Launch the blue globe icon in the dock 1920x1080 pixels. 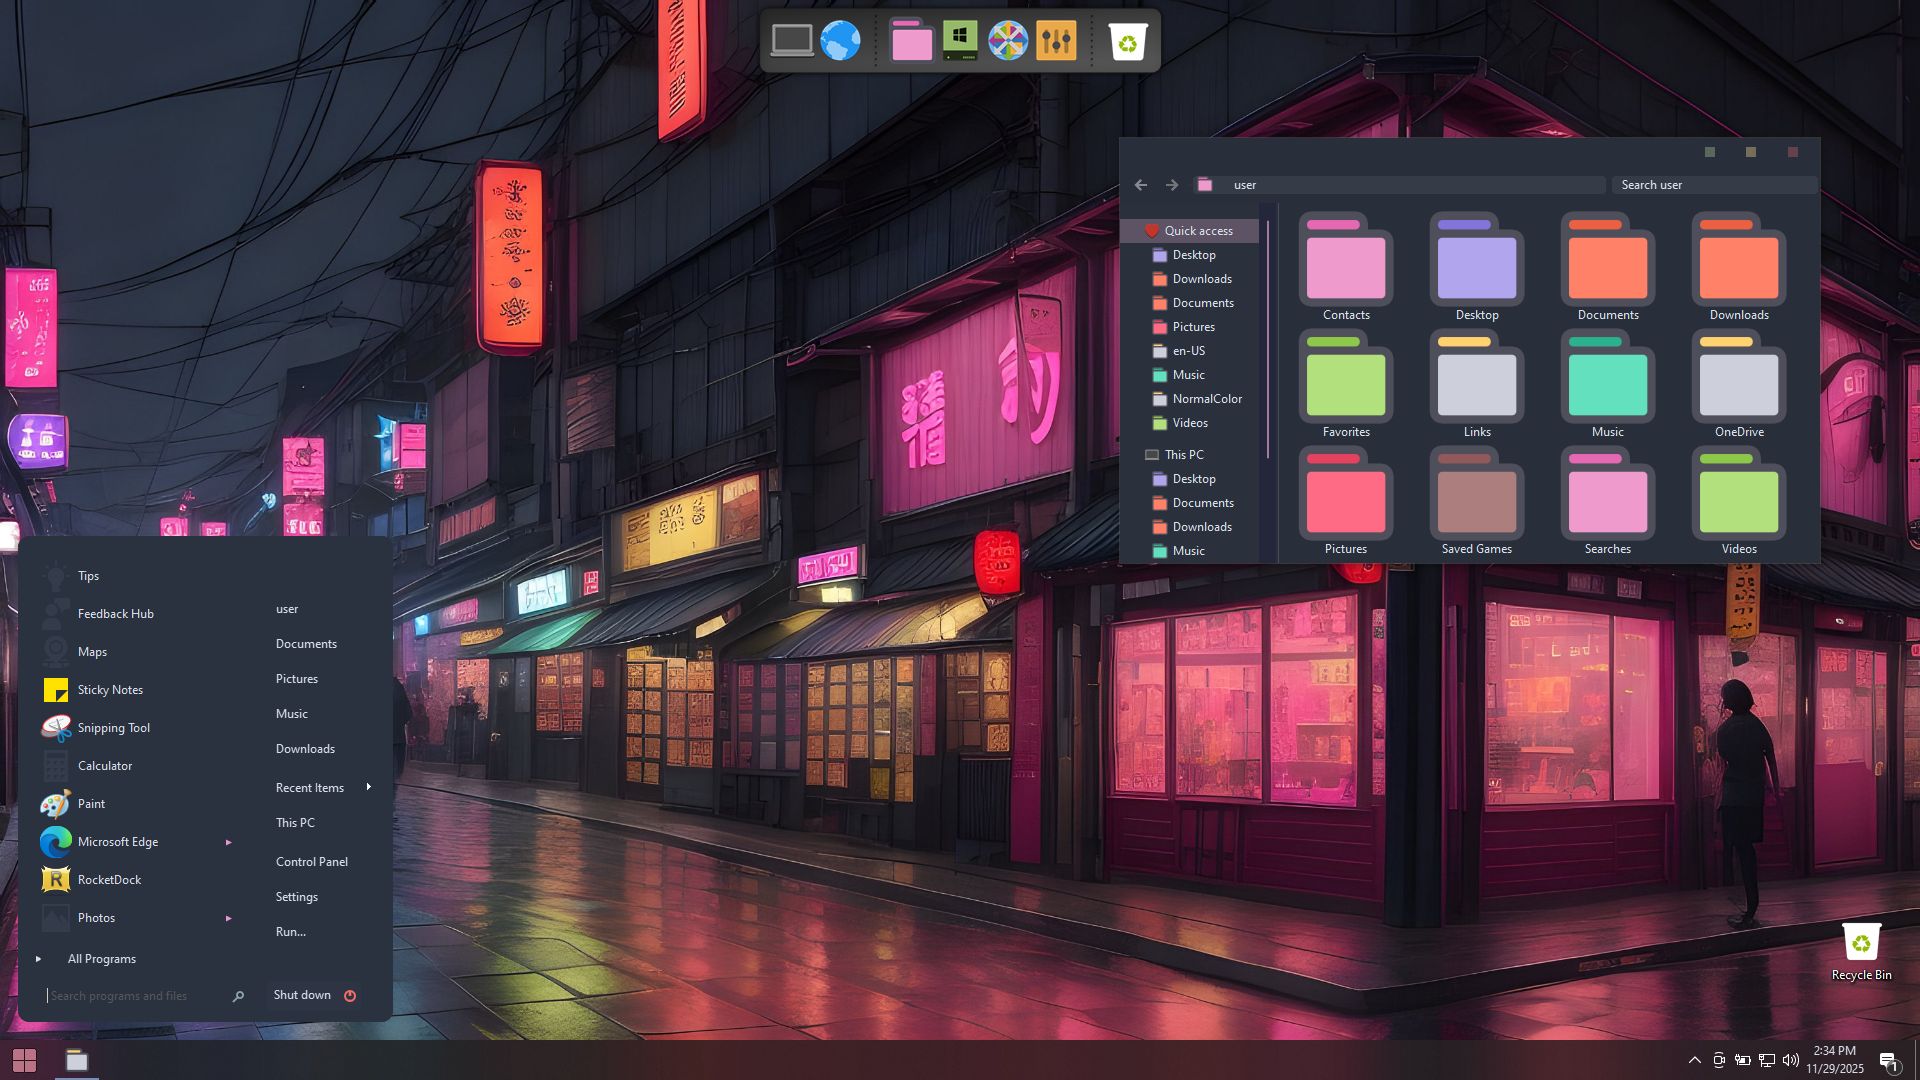click(x=840, y=41)
